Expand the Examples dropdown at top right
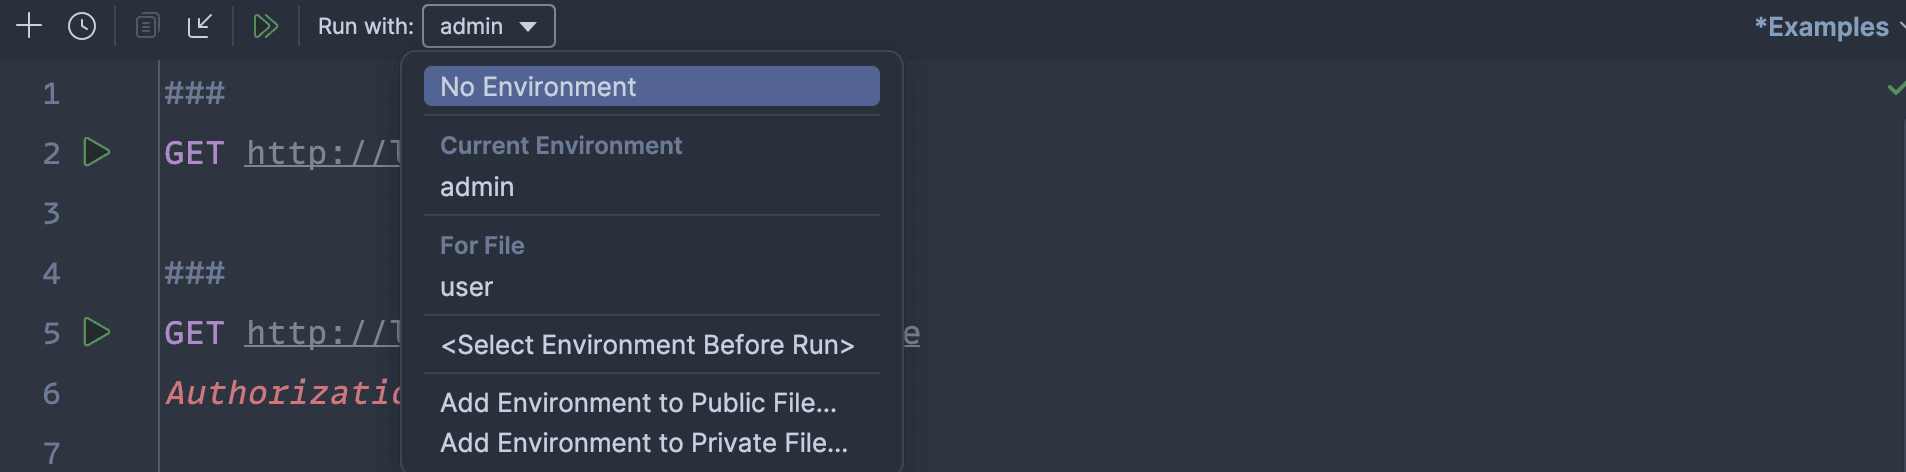Viewport: 1906px width, 472px height. point(1828,27)
